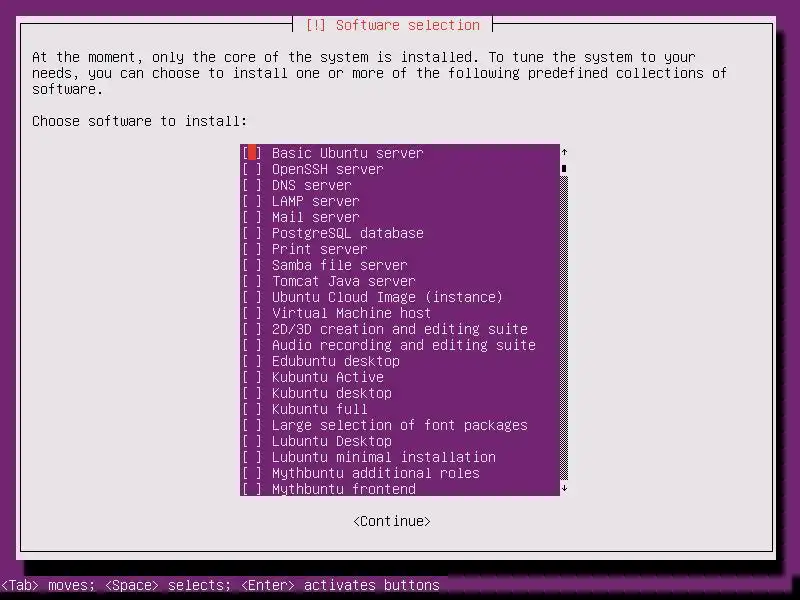Click the scrollbar position marker of the list

564,168
